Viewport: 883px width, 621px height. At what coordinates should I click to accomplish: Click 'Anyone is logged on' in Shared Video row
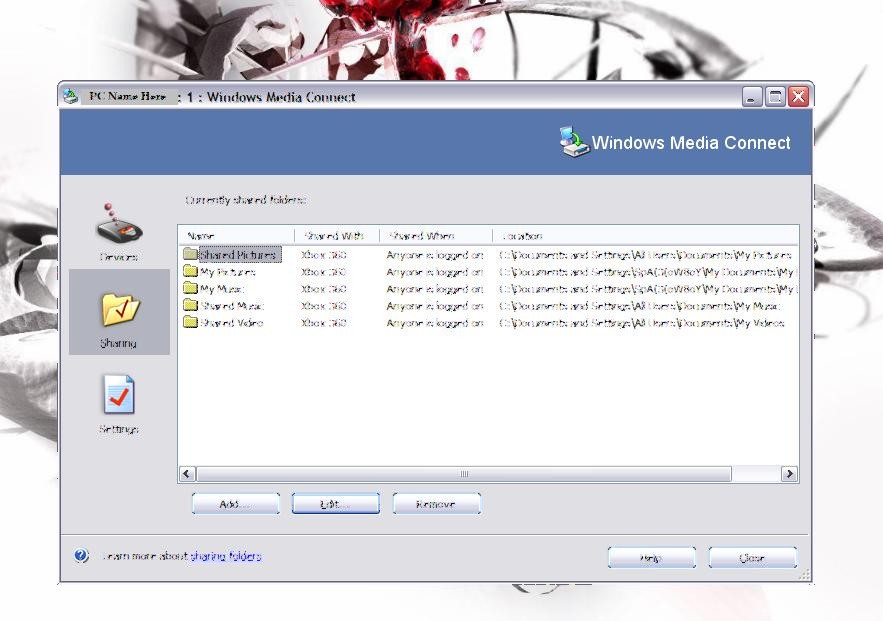(435, 323)
